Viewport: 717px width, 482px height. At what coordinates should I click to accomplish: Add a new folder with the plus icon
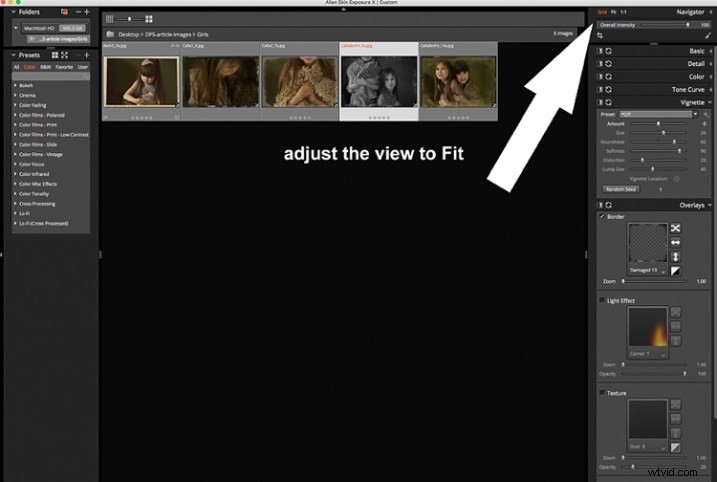(x=88, y=11)
